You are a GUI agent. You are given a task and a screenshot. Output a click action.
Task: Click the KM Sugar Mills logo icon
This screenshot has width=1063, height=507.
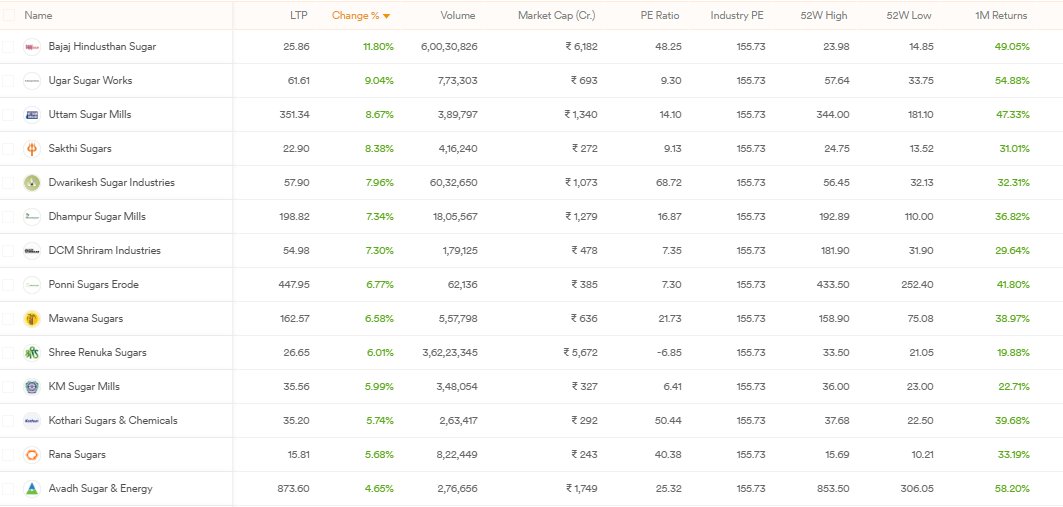(x=32, y=386)
